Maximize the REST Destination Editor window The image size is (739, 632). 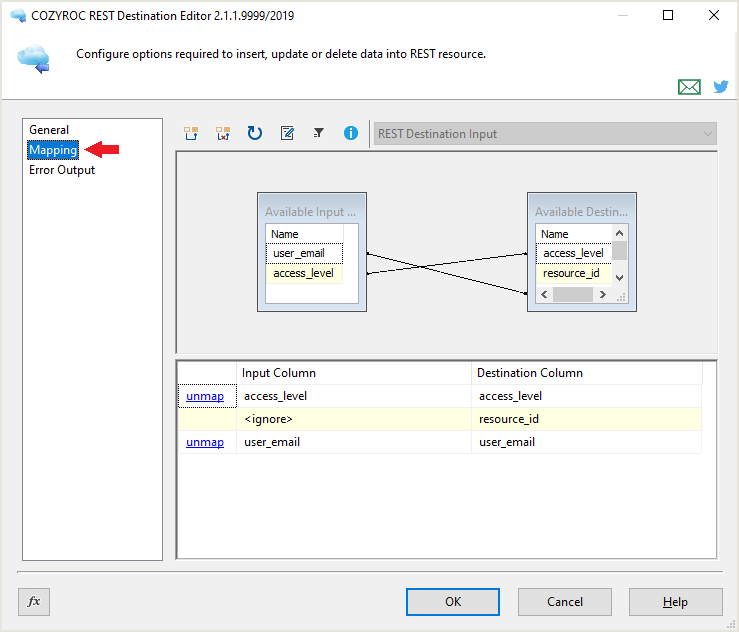coord(667,15)
